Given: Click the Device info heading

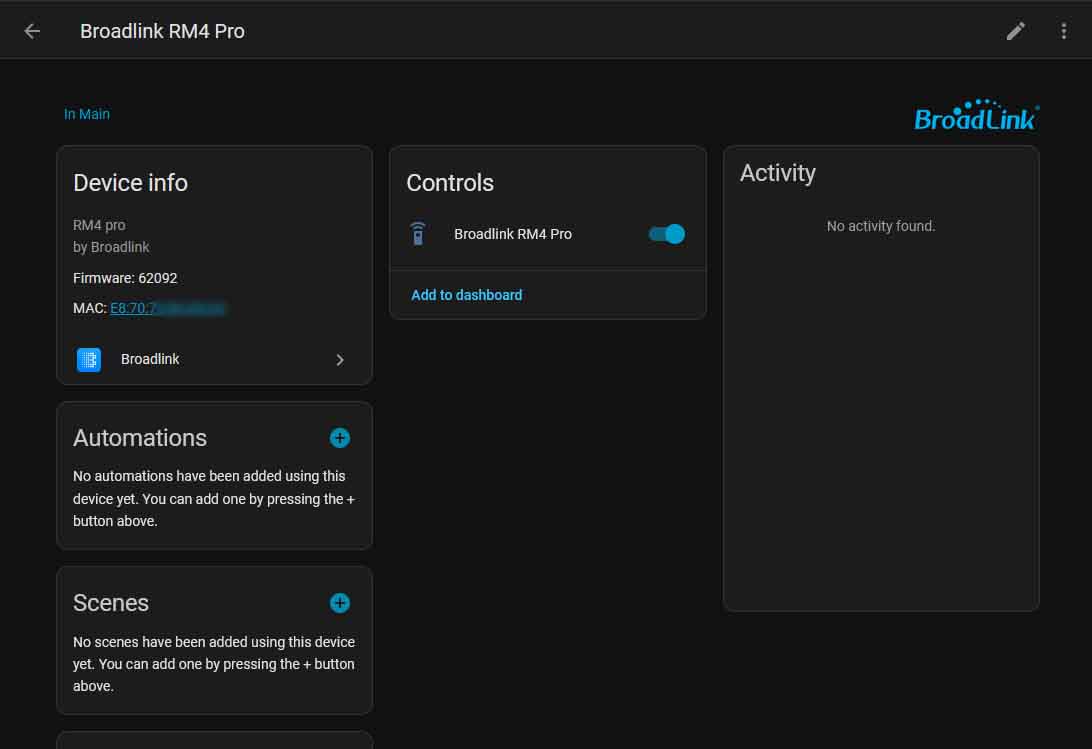Looking at the screenshot, I should click(x=130, y=183).
